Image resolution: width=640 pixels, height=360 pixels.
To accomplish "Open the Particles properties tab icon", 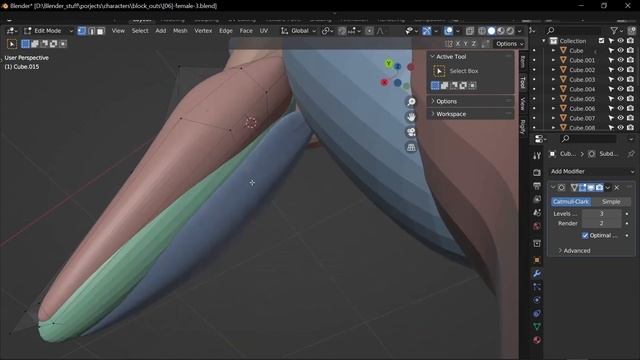I will [537, 287].
